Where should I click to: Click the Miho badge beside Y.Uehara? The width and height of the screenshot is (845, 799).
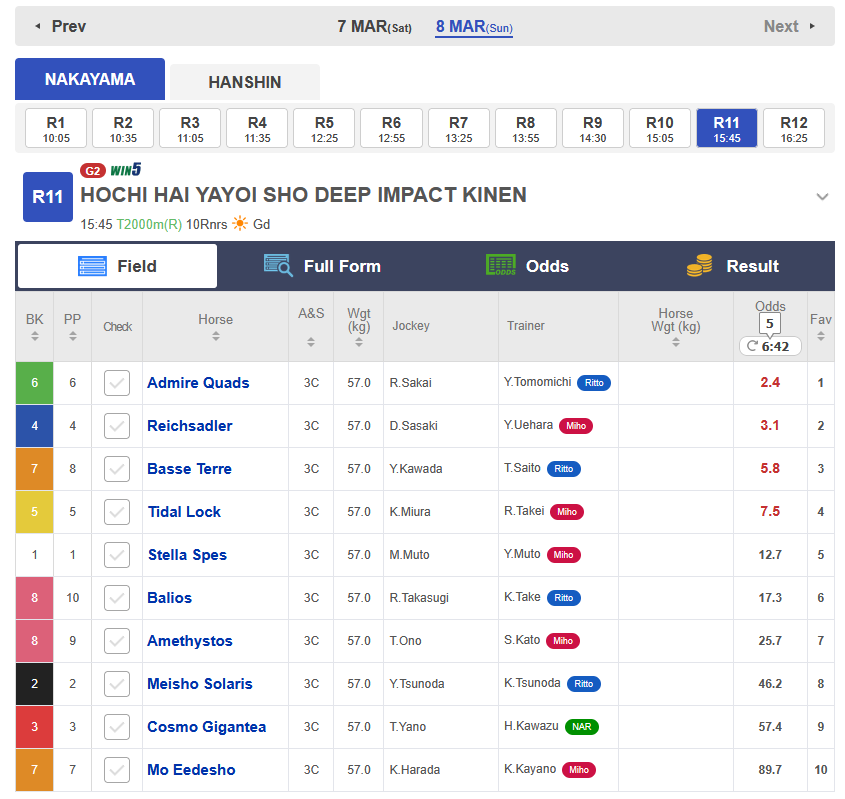[x=576, y=426]
